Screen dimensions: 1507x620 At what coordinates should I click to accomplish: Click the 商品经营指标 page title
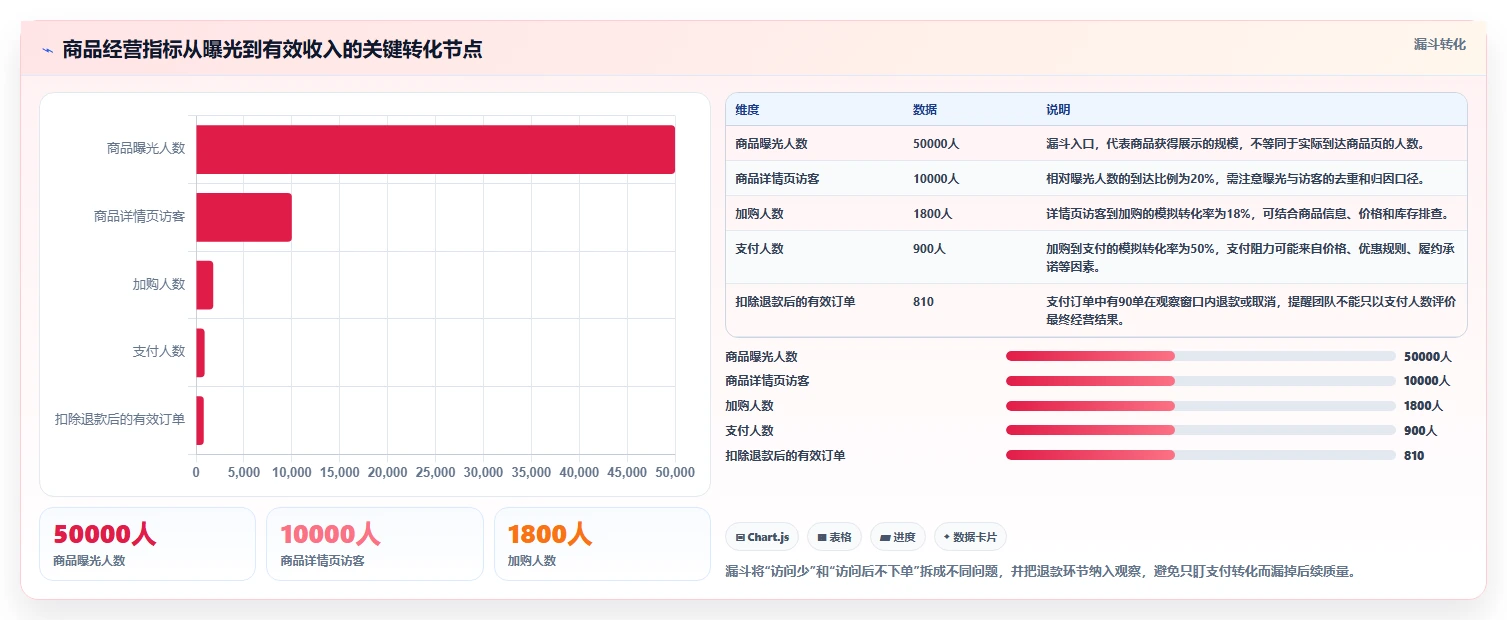point(272,50)
